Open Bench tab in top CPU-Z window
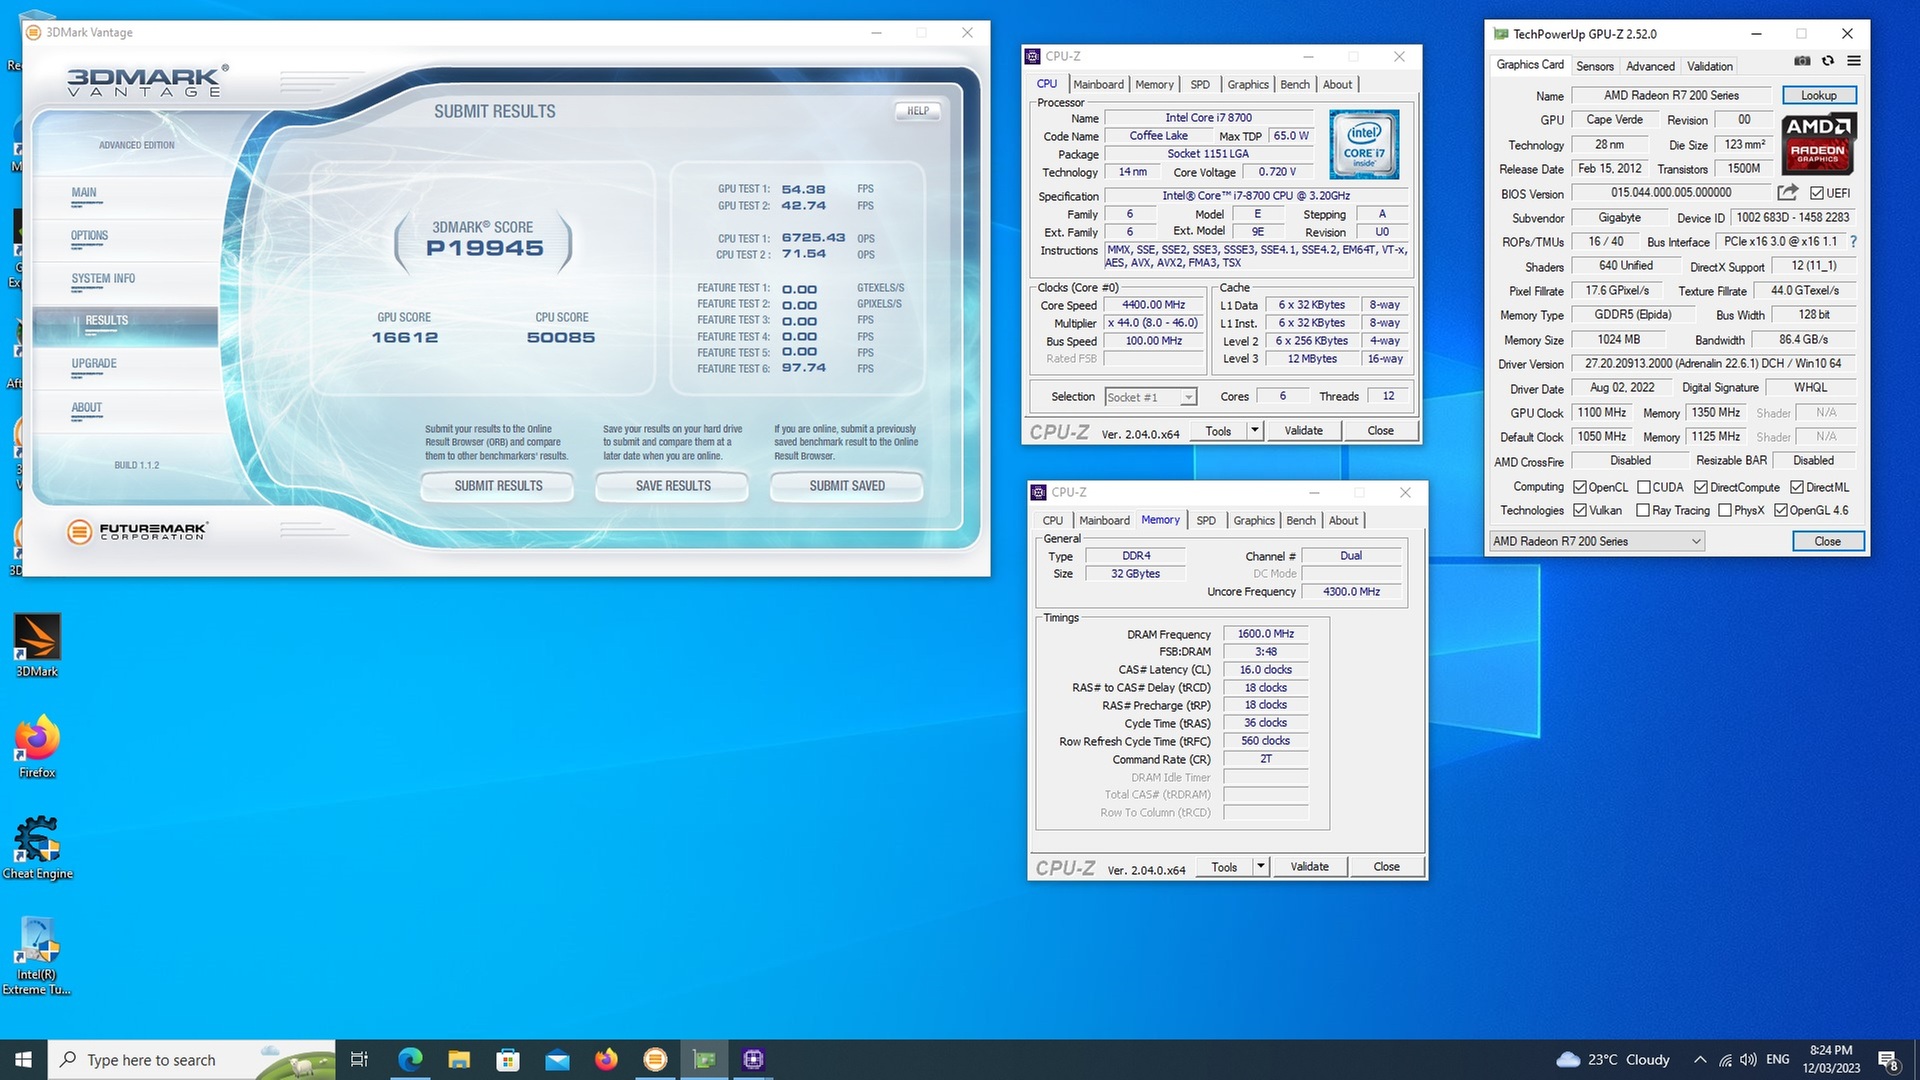The image size is (1920, 1080). (x=1295, y=85)
